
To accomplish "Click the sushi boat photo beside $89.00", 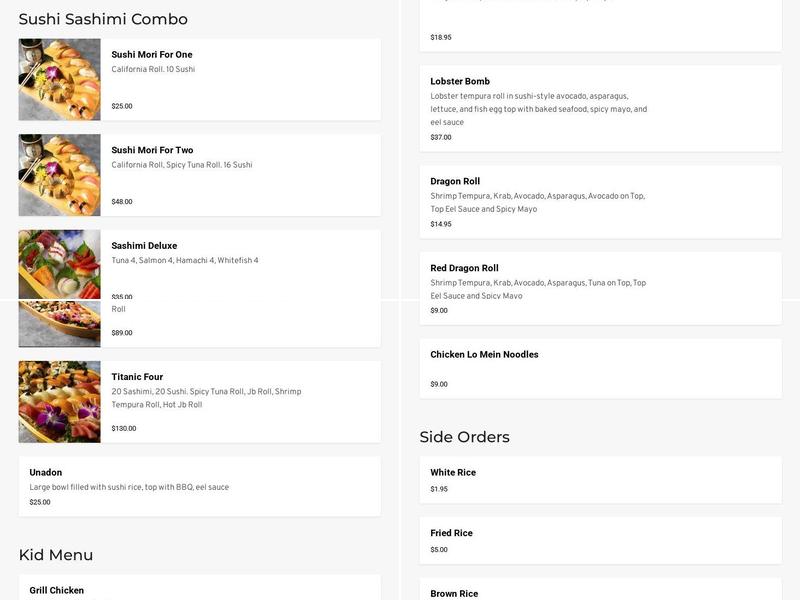I will 59,324.
